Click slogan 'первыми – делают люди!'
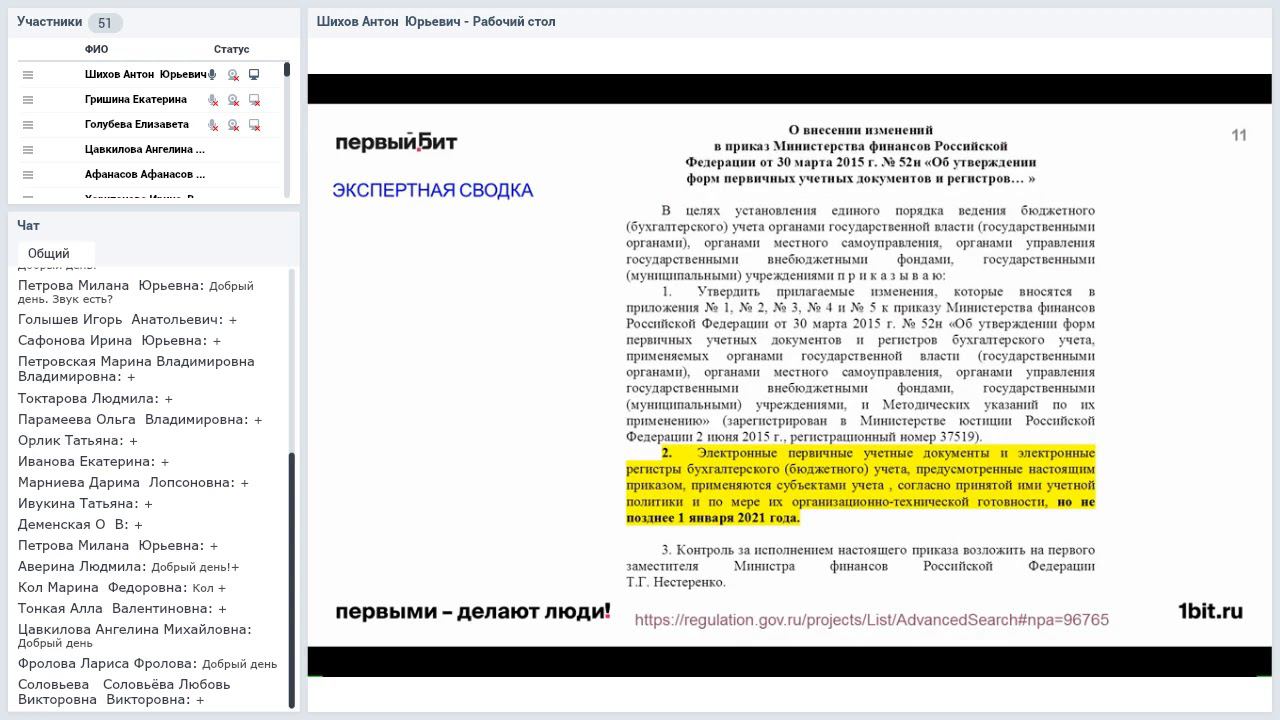1280x720 pixels. tap(473, 611)
